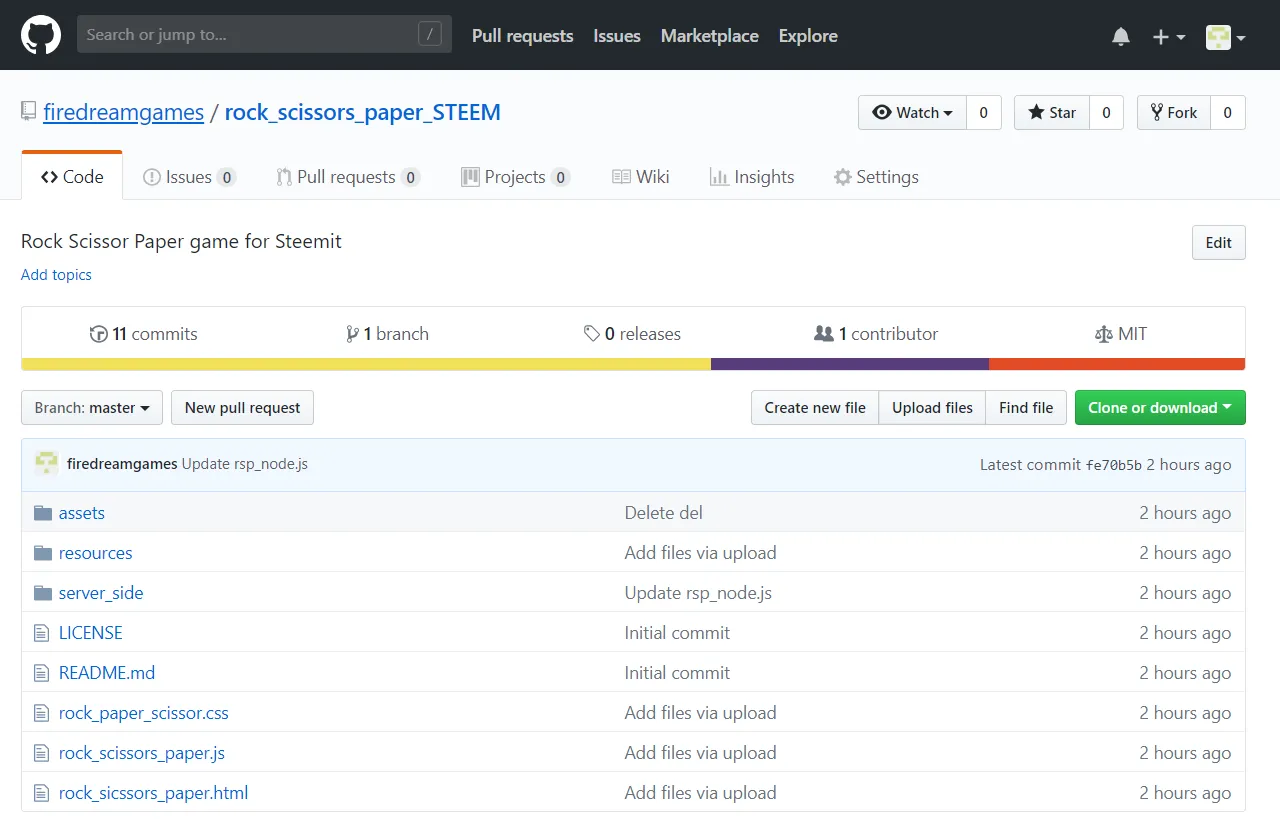Screen dimensions: 1280x819
Task: Open Update rsp_node.js message on server_side row
Action: pos(698,593)
